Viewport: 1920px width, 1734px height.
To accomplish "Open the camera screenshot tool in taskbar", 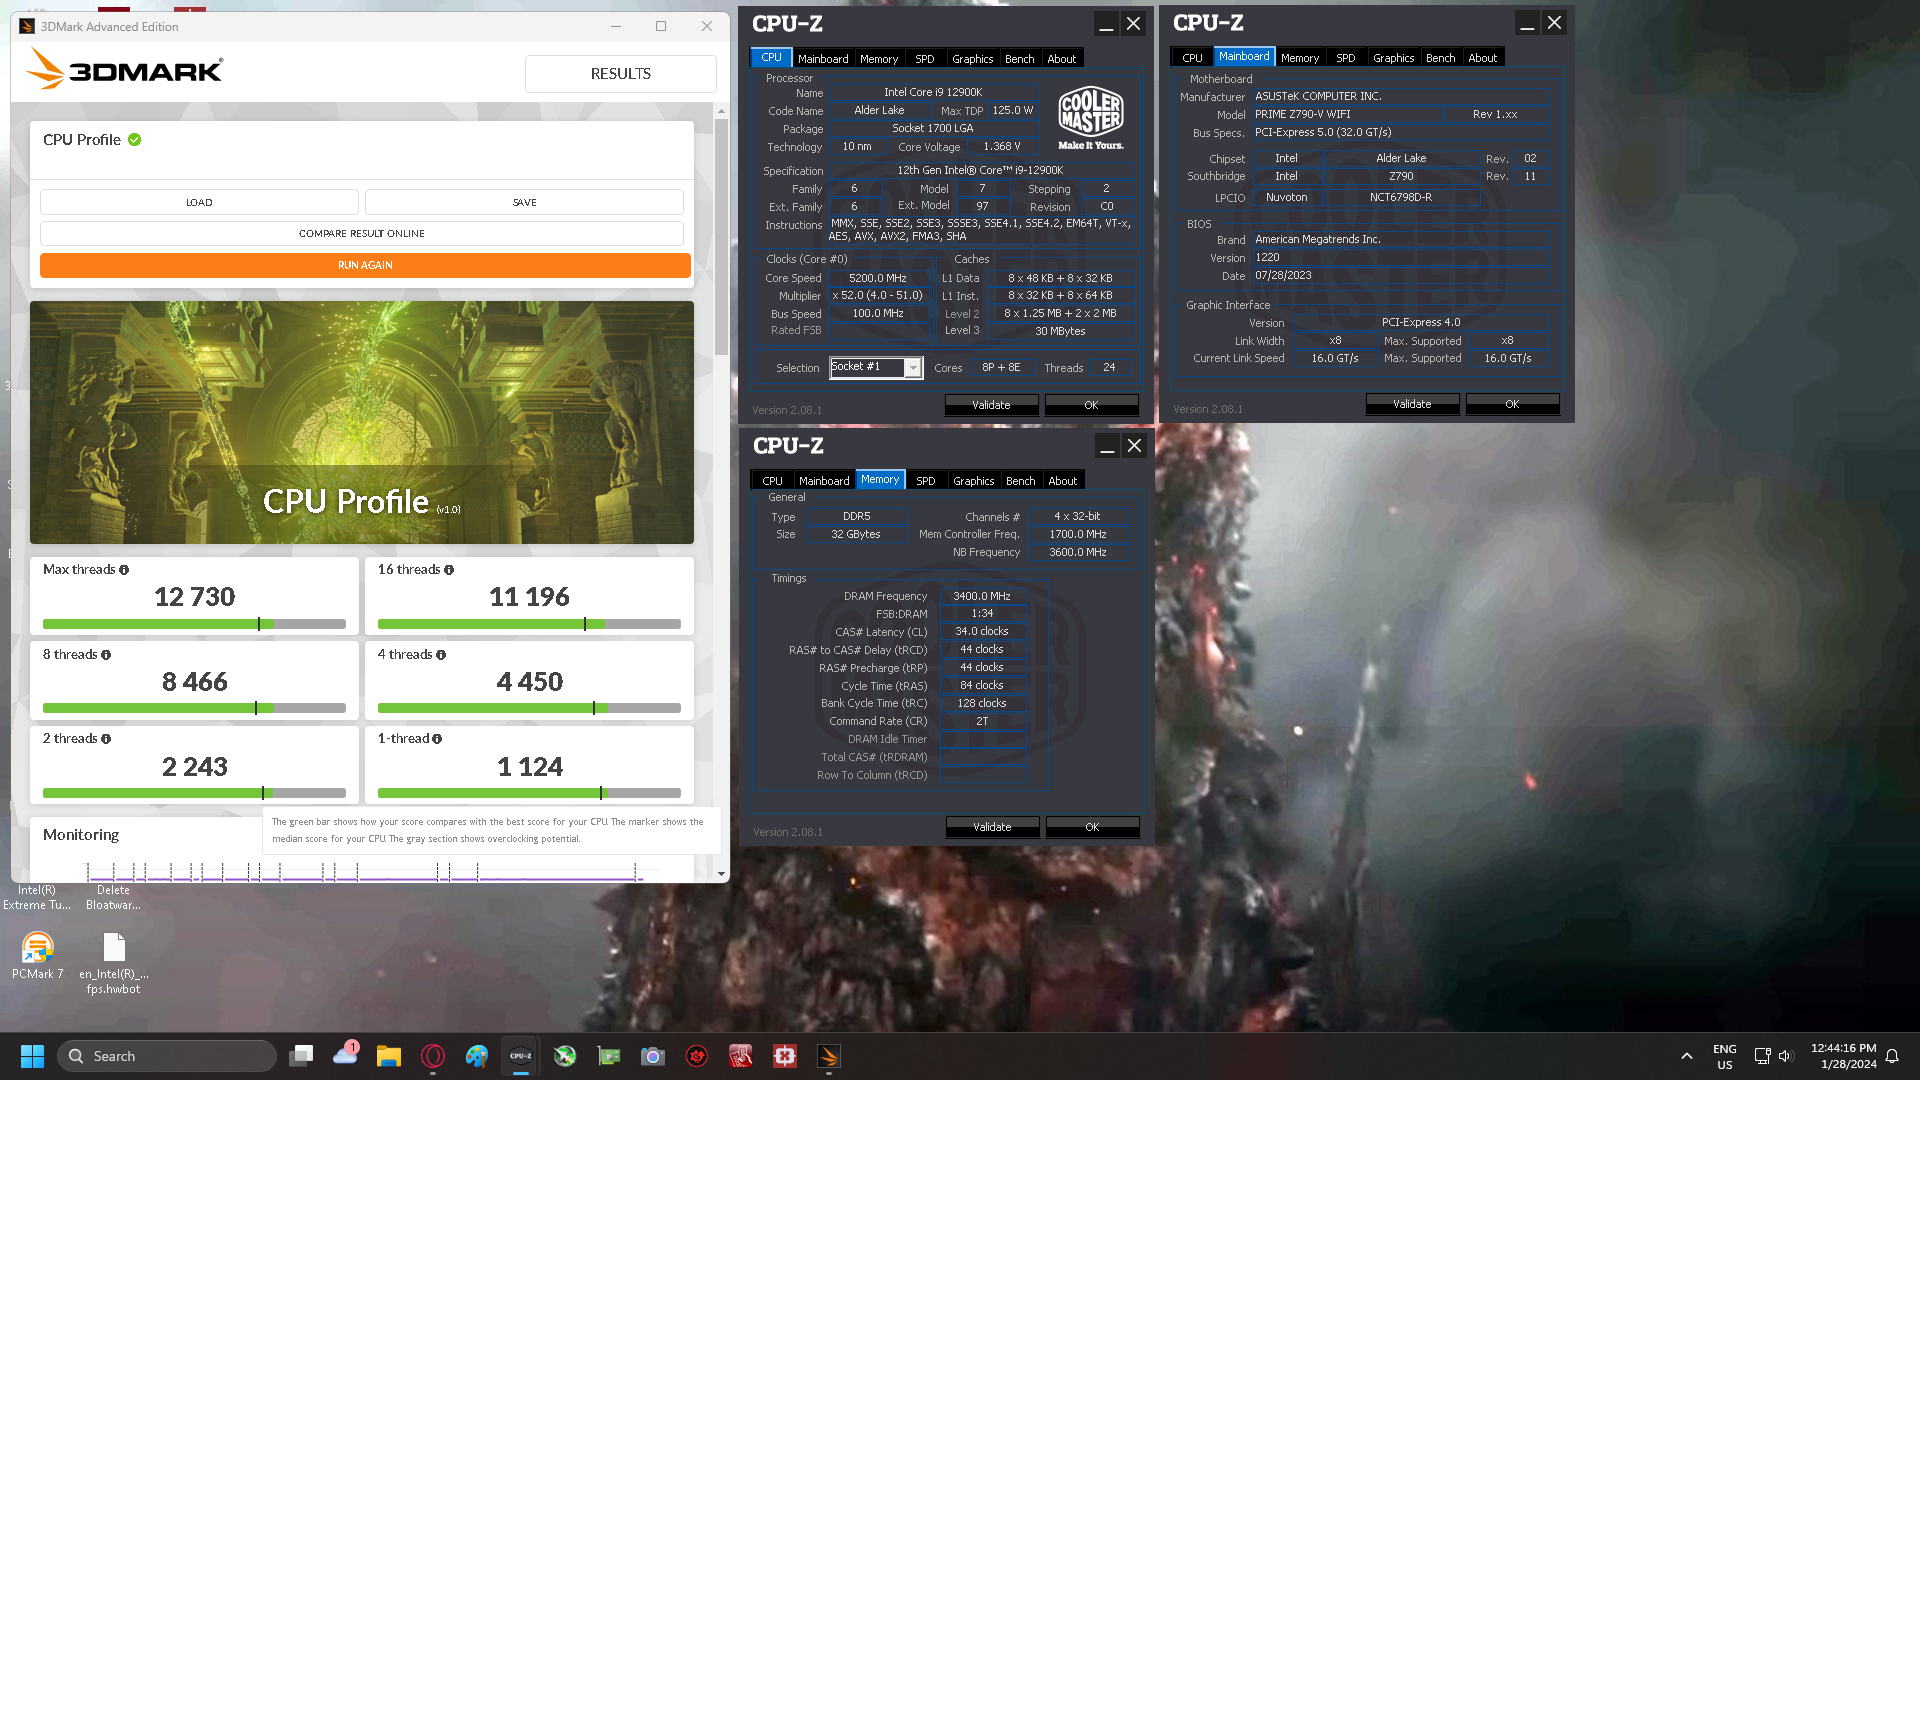I will point(653,1056).
